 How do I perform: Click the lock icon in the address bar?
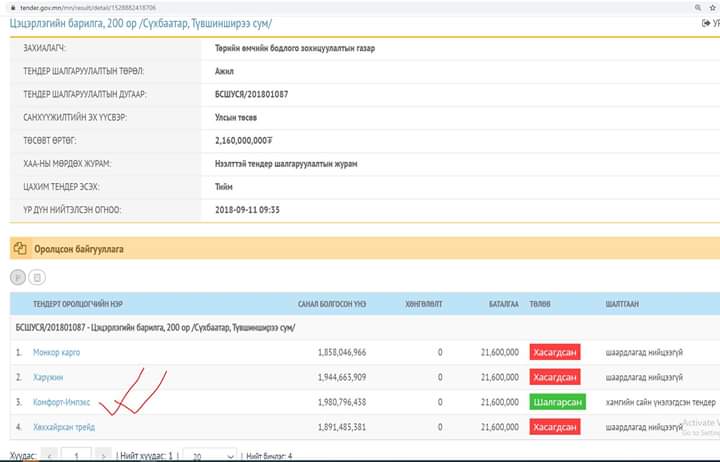point(13,8)
